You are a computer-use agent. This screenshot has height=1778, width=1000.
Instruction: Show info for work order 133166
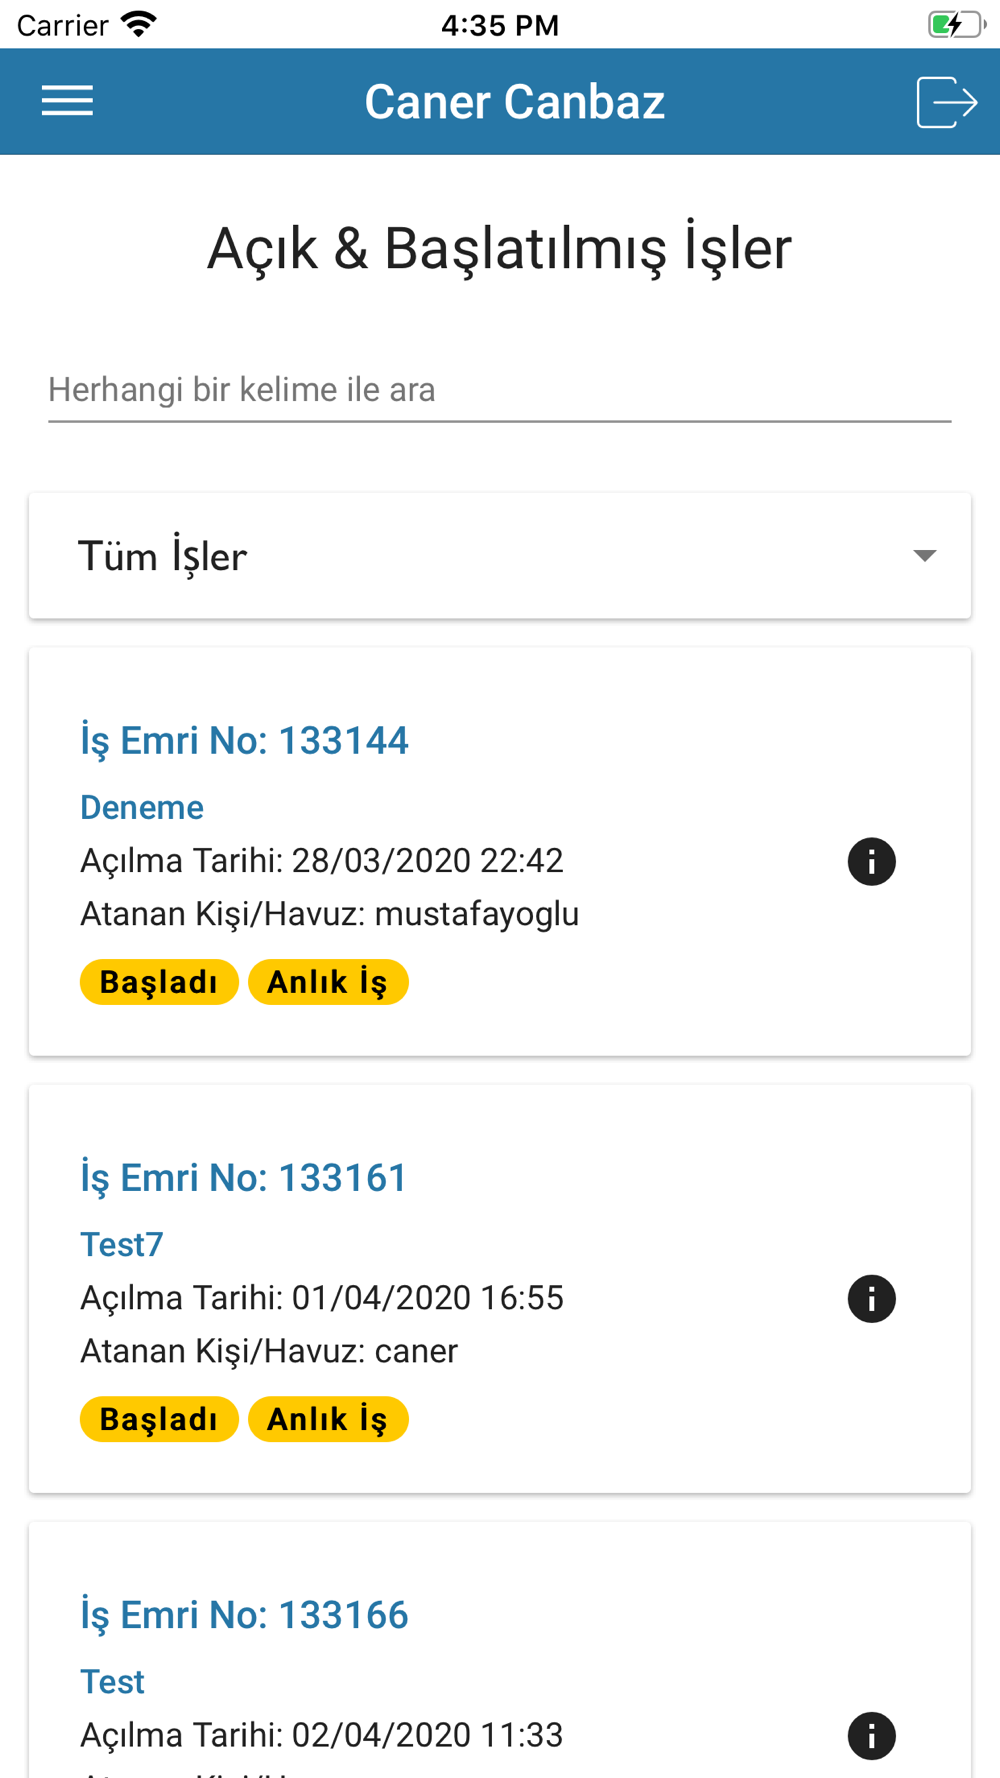point(871,1735)
